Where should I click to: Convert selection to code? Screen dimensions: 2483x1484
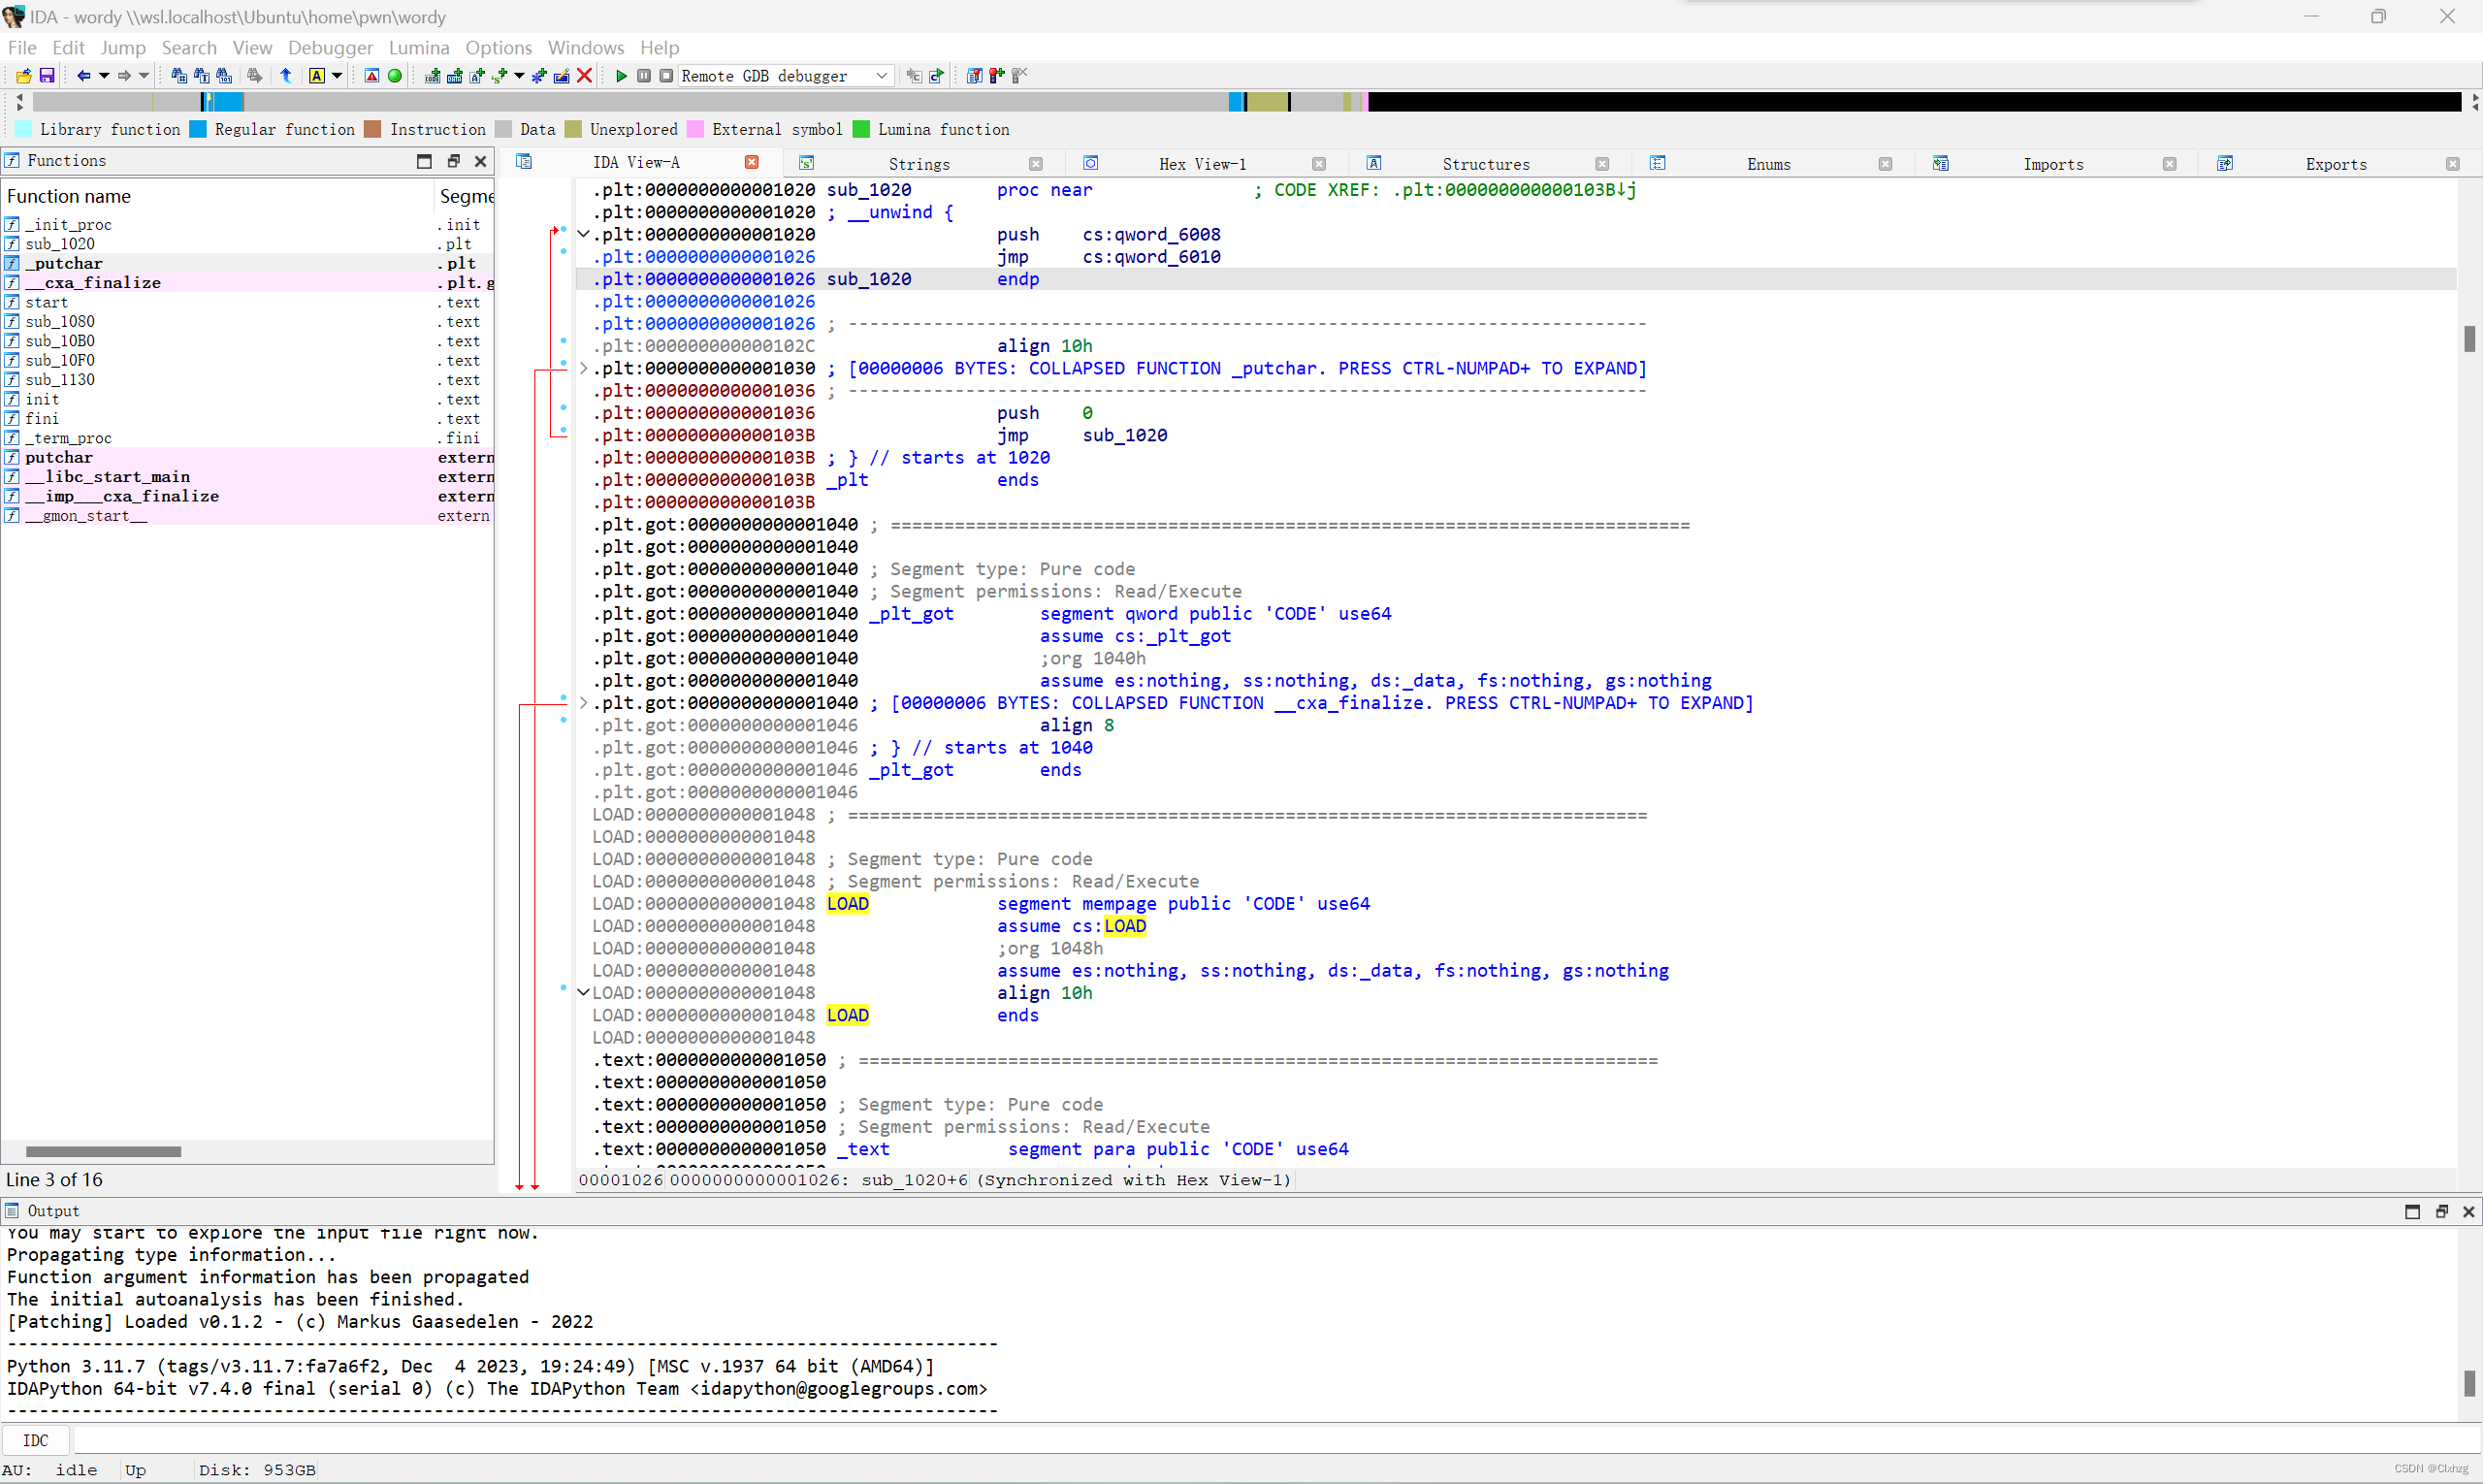point(432,75)
